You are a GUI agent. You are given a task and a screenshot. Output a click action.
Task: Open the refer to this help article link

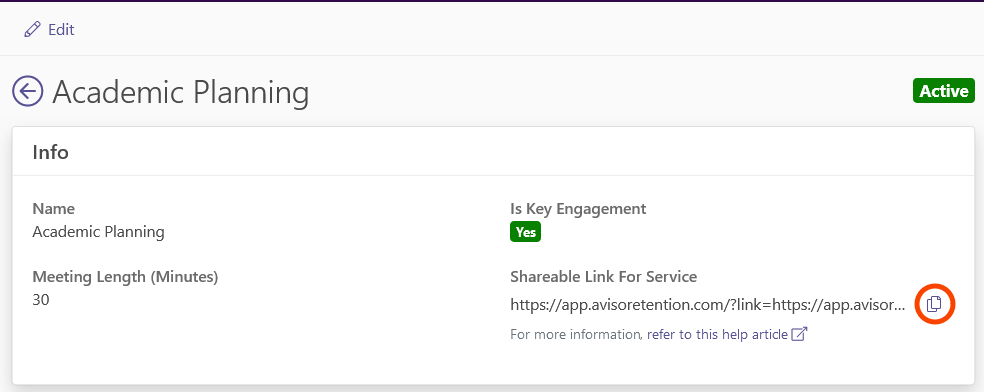coord(717,334)
